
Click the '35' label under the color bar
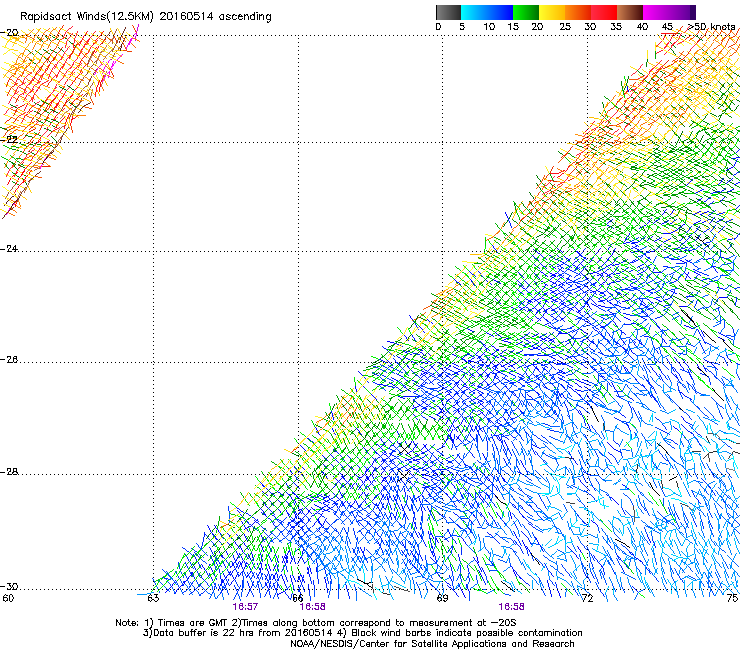pos(616,27)
